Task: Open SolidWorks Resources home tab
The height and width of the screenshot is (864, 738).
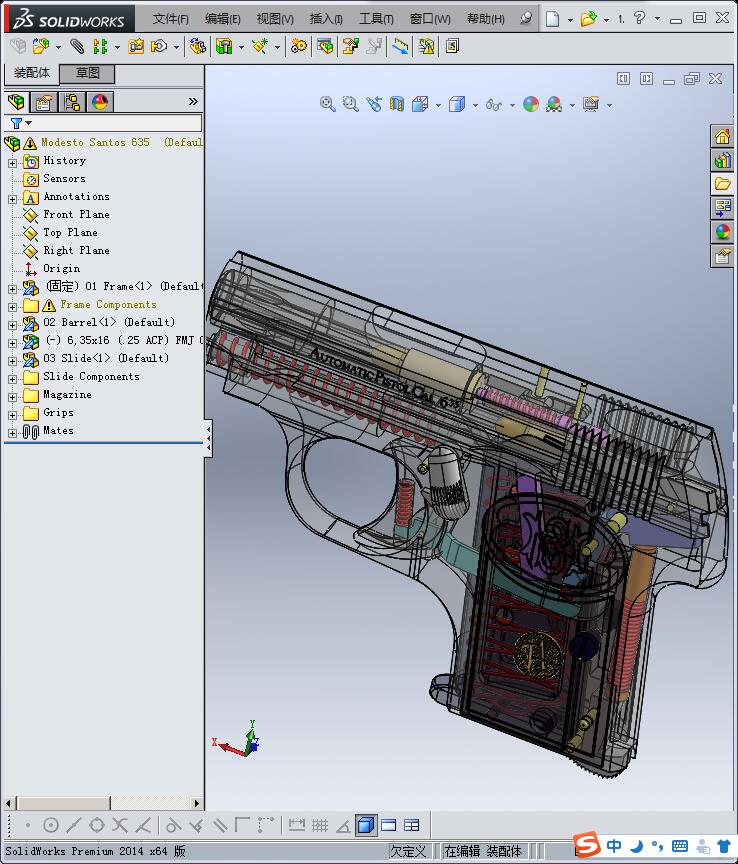Action: click(x=722, y=136)
